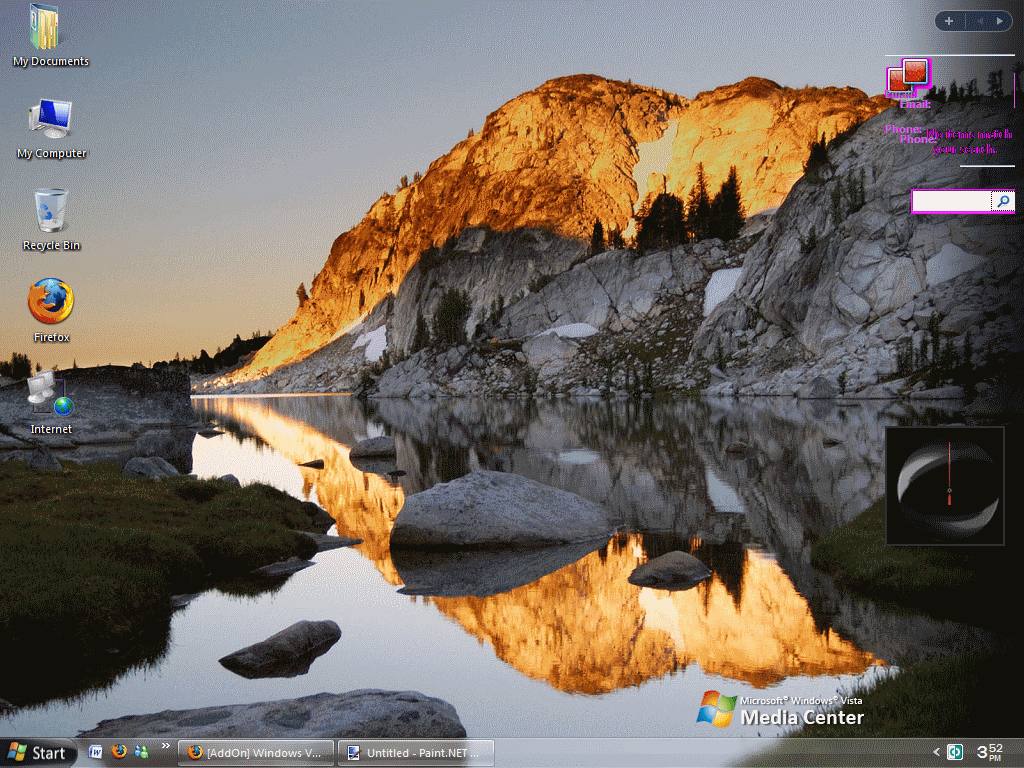The height and width of the screenshot is (768, 1024).
Task: Click the Word icon in Quick Launch
Action: (x=96, y=752)
